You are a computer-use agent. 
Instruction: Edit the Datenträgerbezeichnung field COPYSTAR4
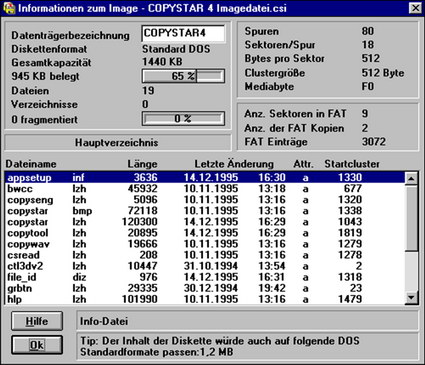(183, 33)
